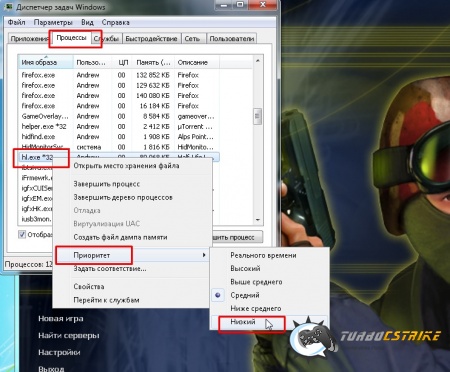Switch to the Сеть tab
The image size is (450, 372).
point(192,39)
